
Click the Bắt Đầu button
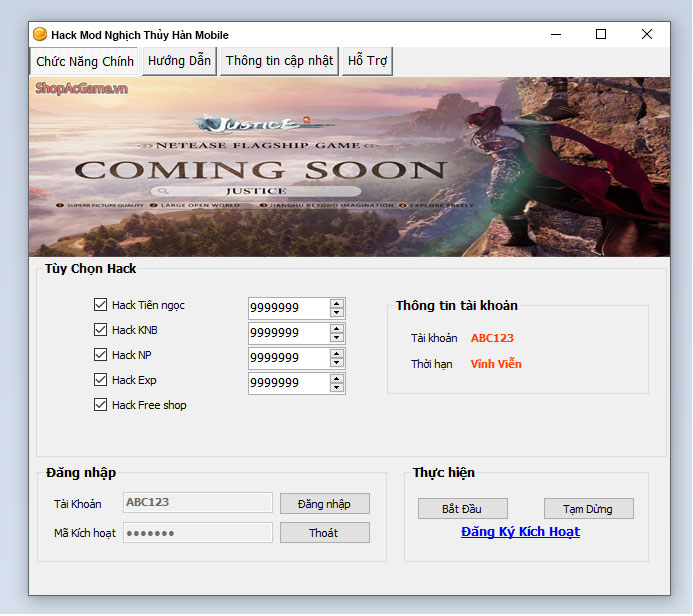(462, 509)
